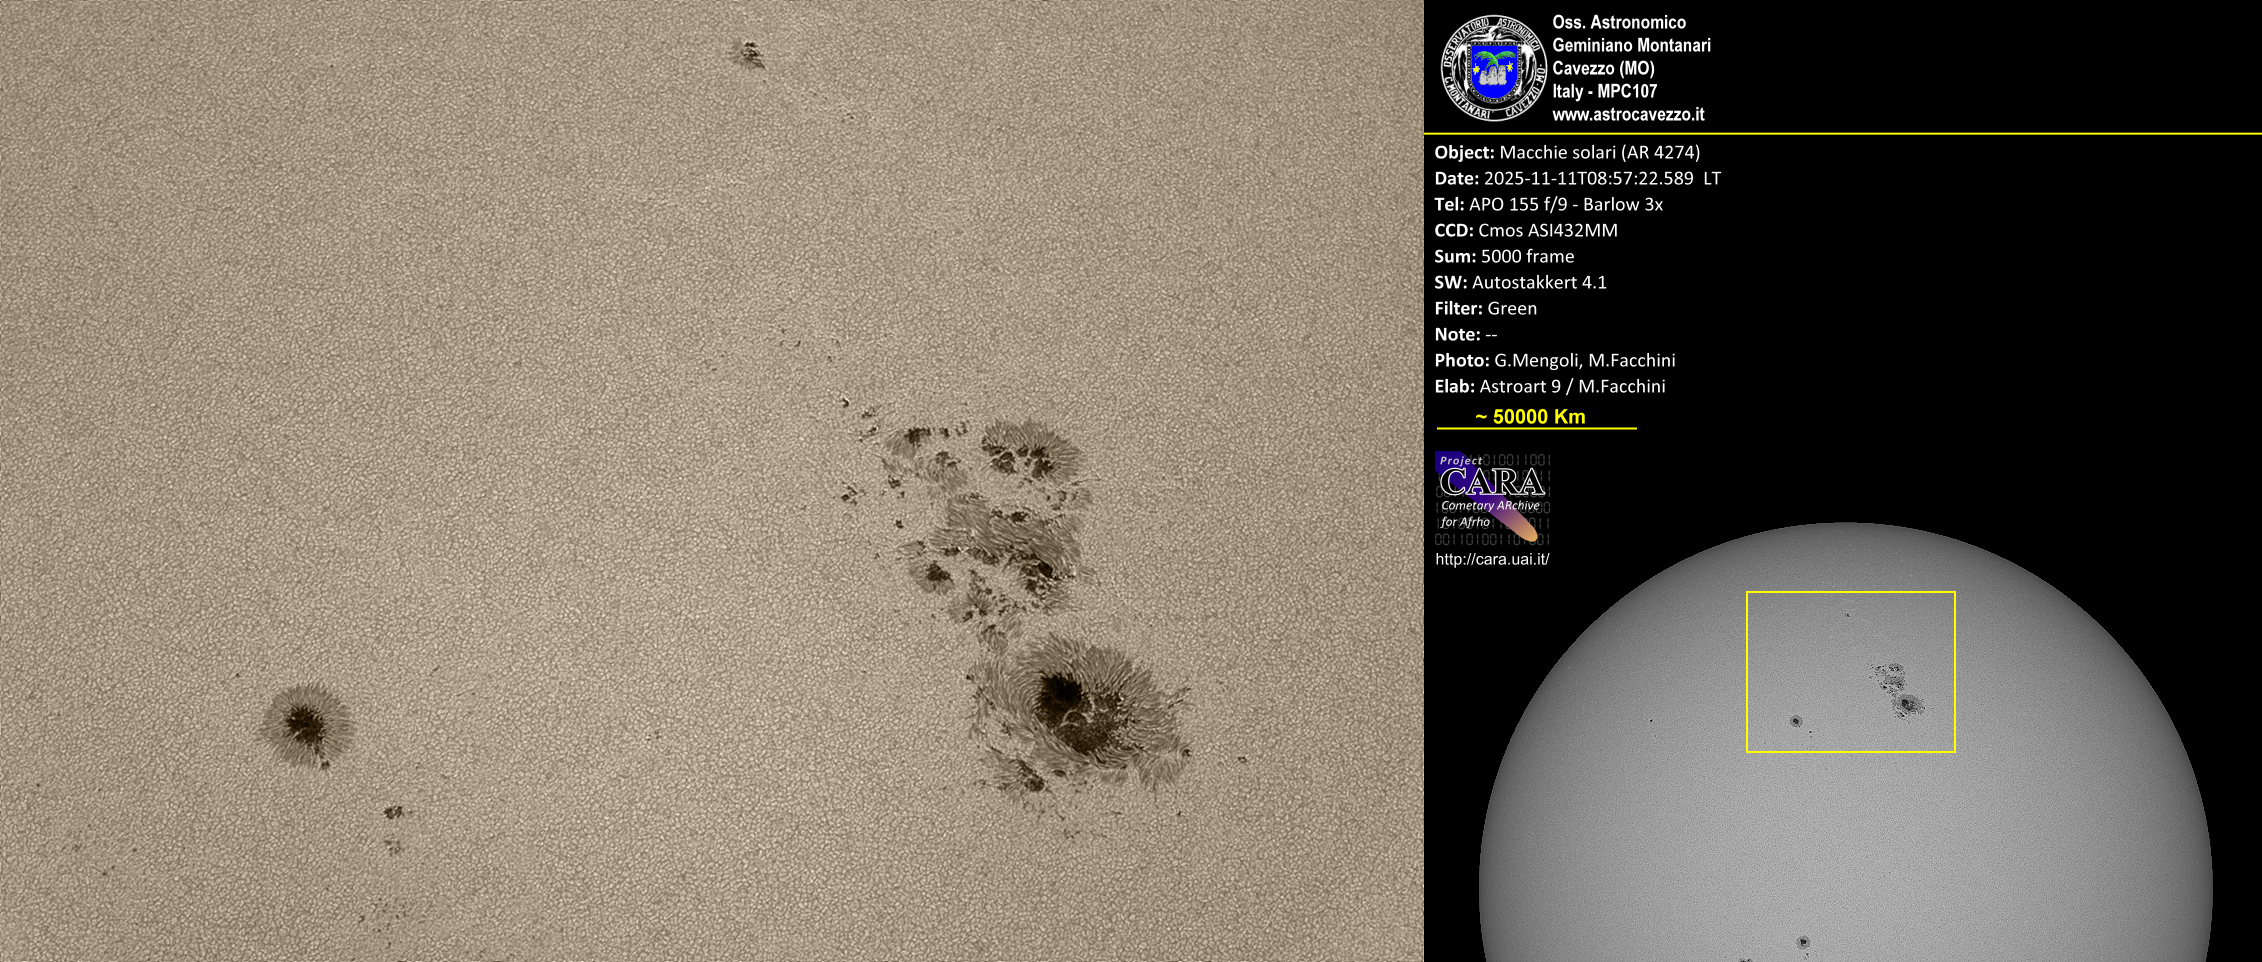2262x962 pixels.
Task: Click the Sum: 5000 frame line
Action: [x=1503, y=257]
